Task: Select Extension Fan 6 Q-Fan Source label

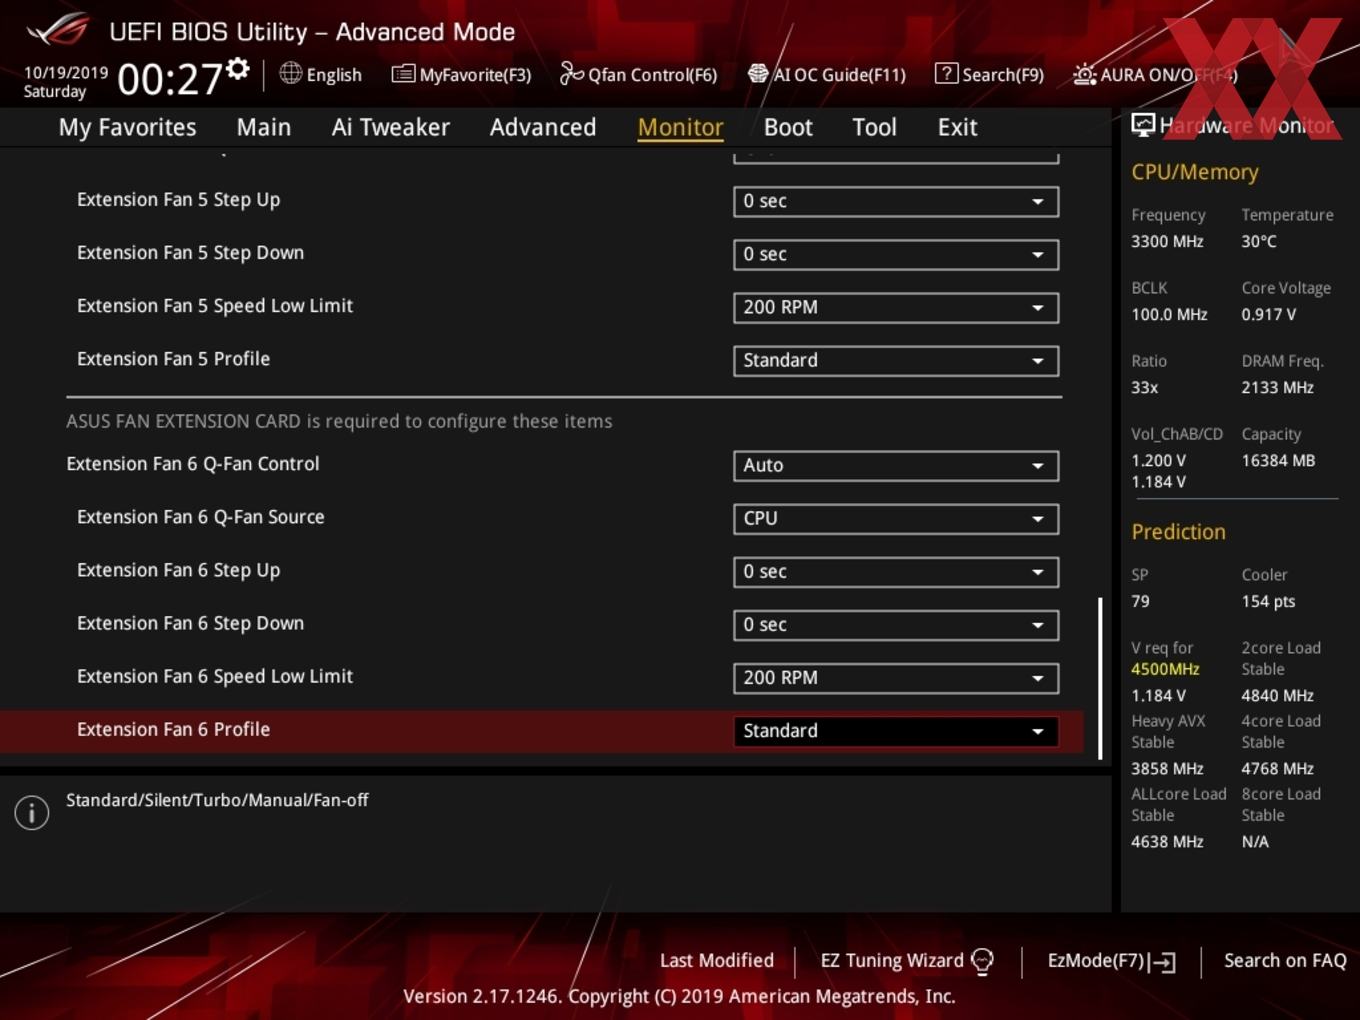Action: point(200,516)
